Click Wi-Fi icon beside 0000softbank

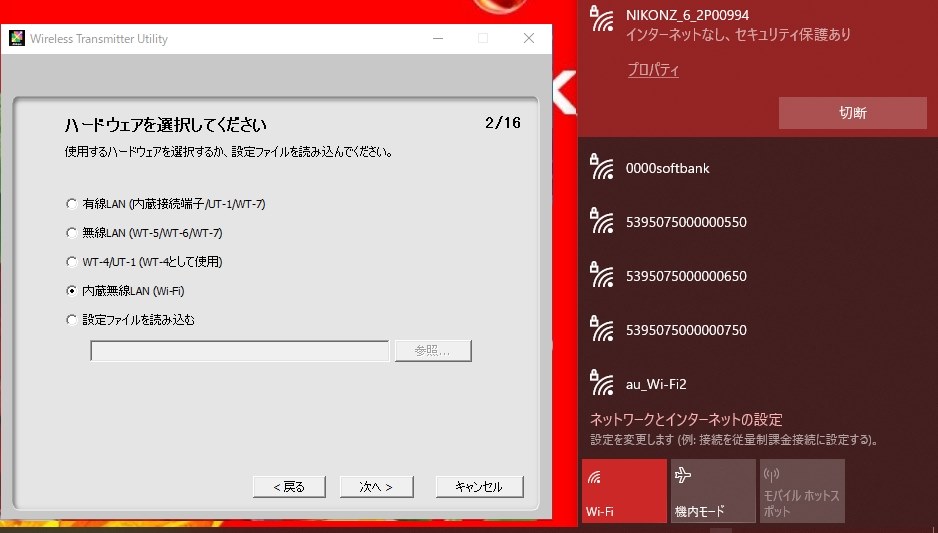(x=601, y=167)
